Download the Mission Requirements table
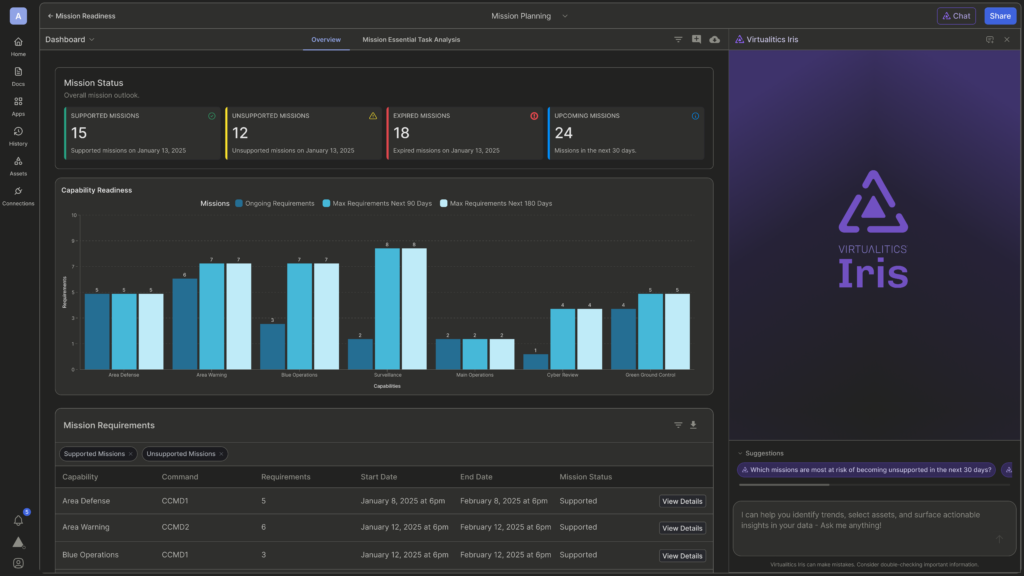Viewport: 1024px width, 576px height. (x=694, y=425)
